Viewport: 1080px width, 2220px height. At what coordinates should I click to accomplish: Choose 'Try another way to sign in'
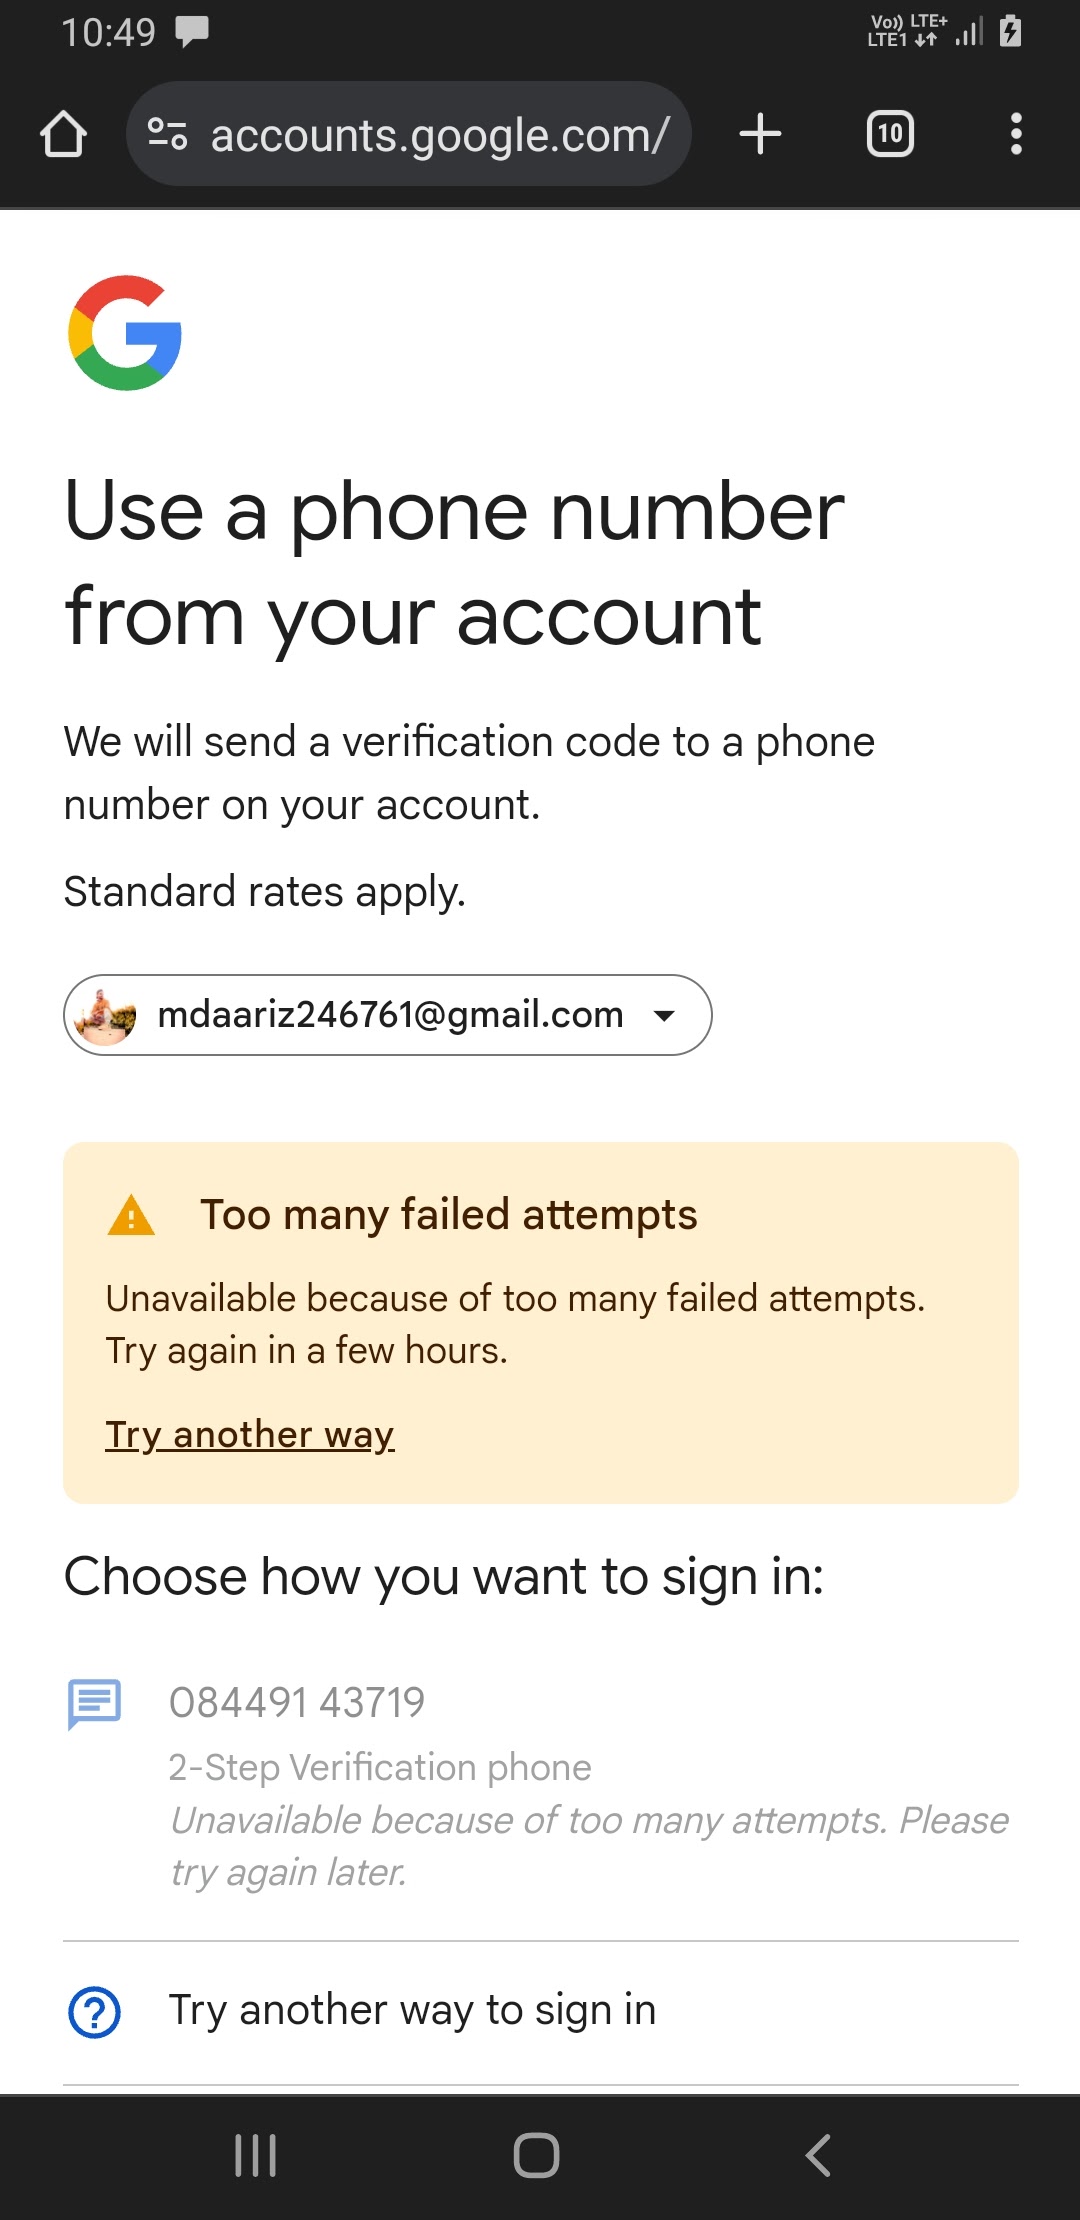point(412,2010)
